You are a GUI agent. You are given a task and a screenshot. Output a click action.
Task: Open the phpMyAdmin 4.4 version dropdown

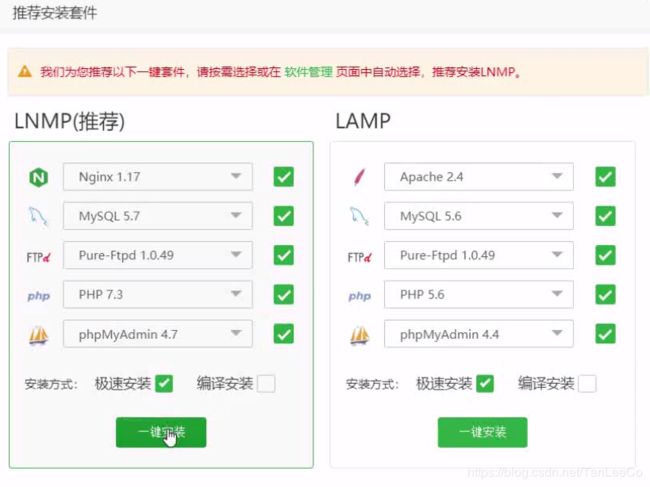[479, 334]
